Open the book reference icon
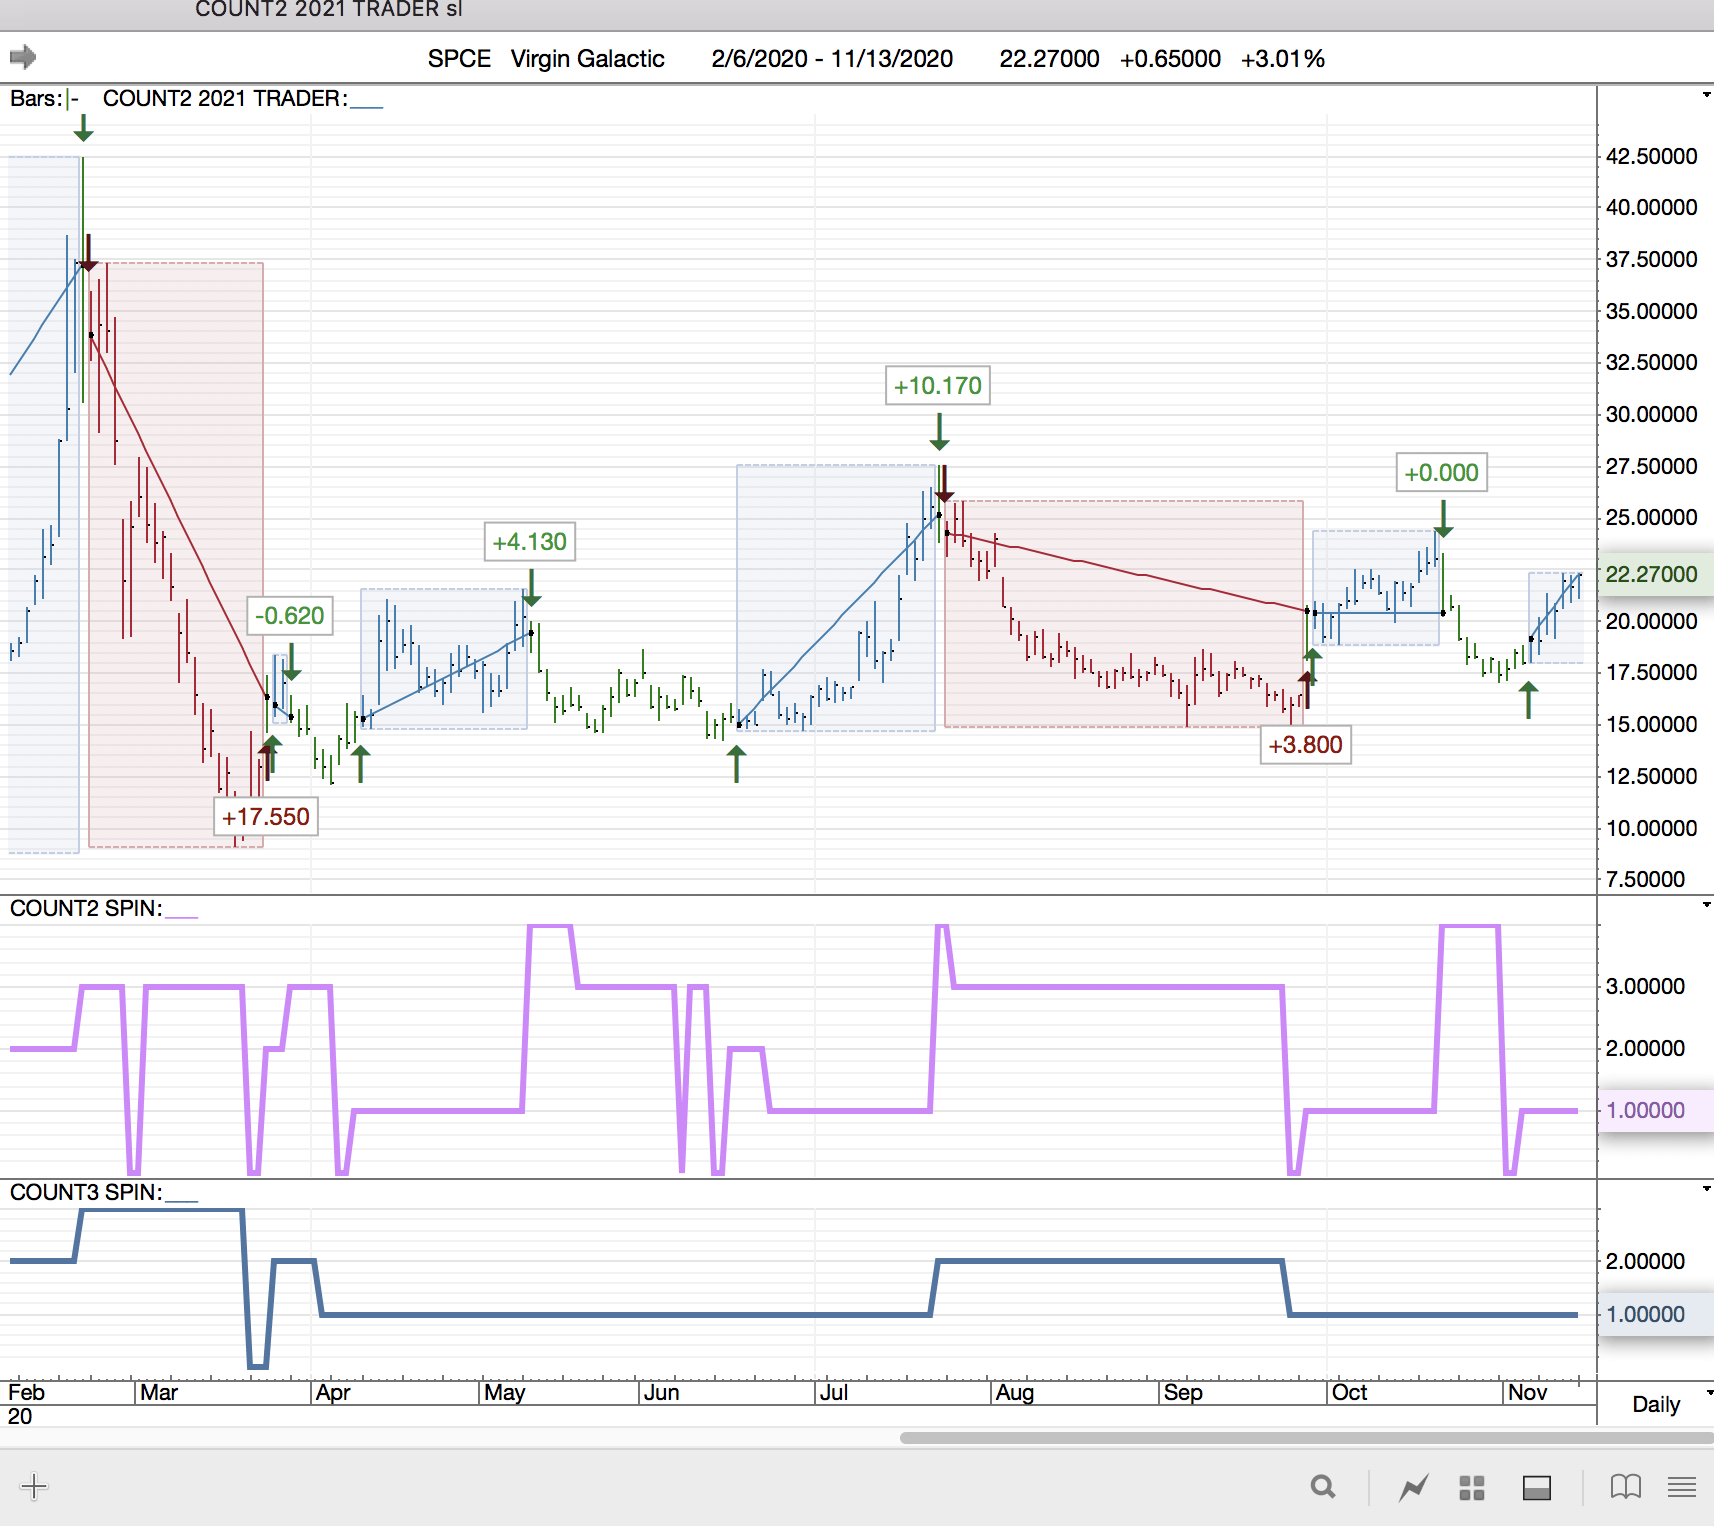This screenshot has height=1526, width=1714. [x=1625, y=1487]
